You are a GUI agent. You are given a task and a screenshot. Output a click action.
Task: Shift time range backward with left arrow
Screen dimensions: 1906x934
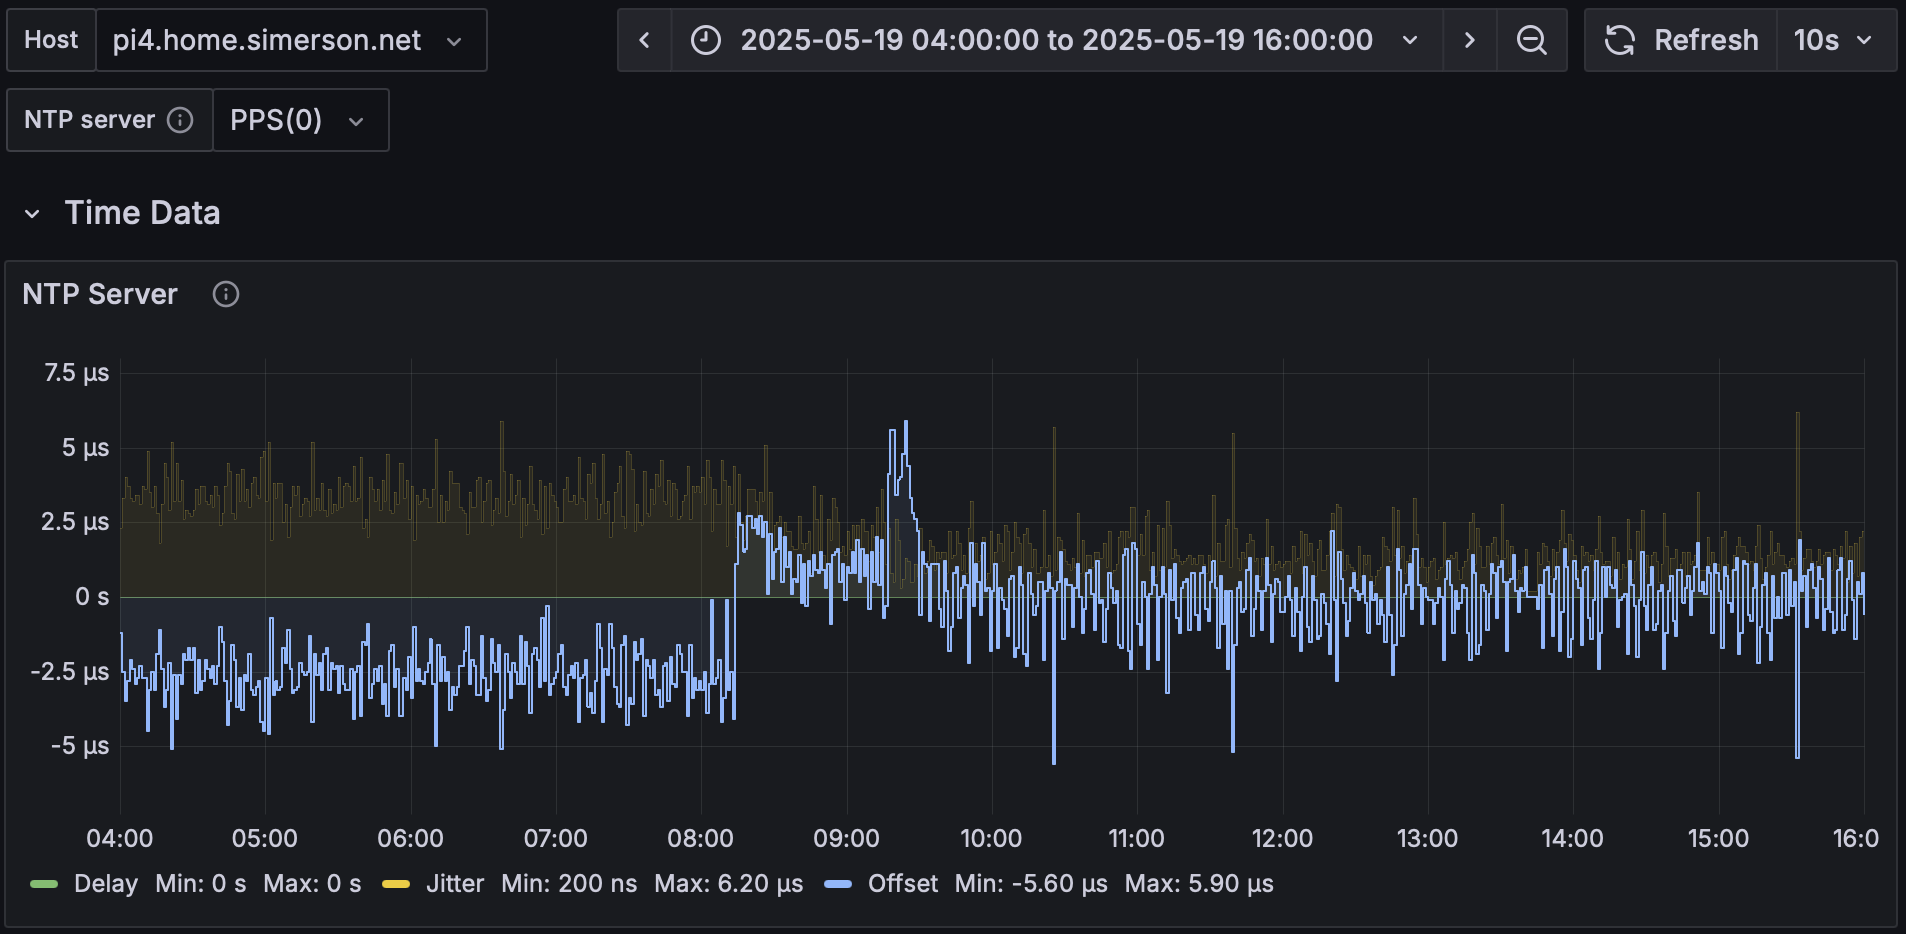[x=644, y=40]
